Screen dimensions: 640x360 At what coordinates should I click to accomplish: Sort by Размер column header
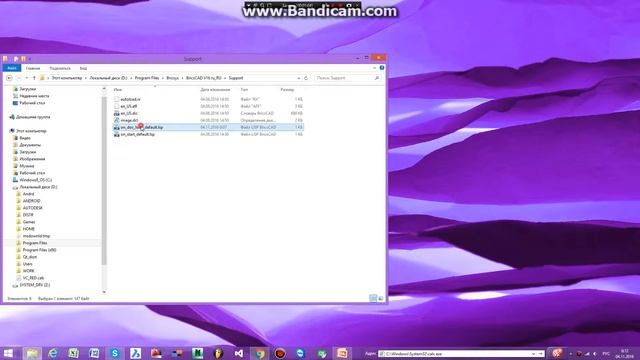pos(287,89)
